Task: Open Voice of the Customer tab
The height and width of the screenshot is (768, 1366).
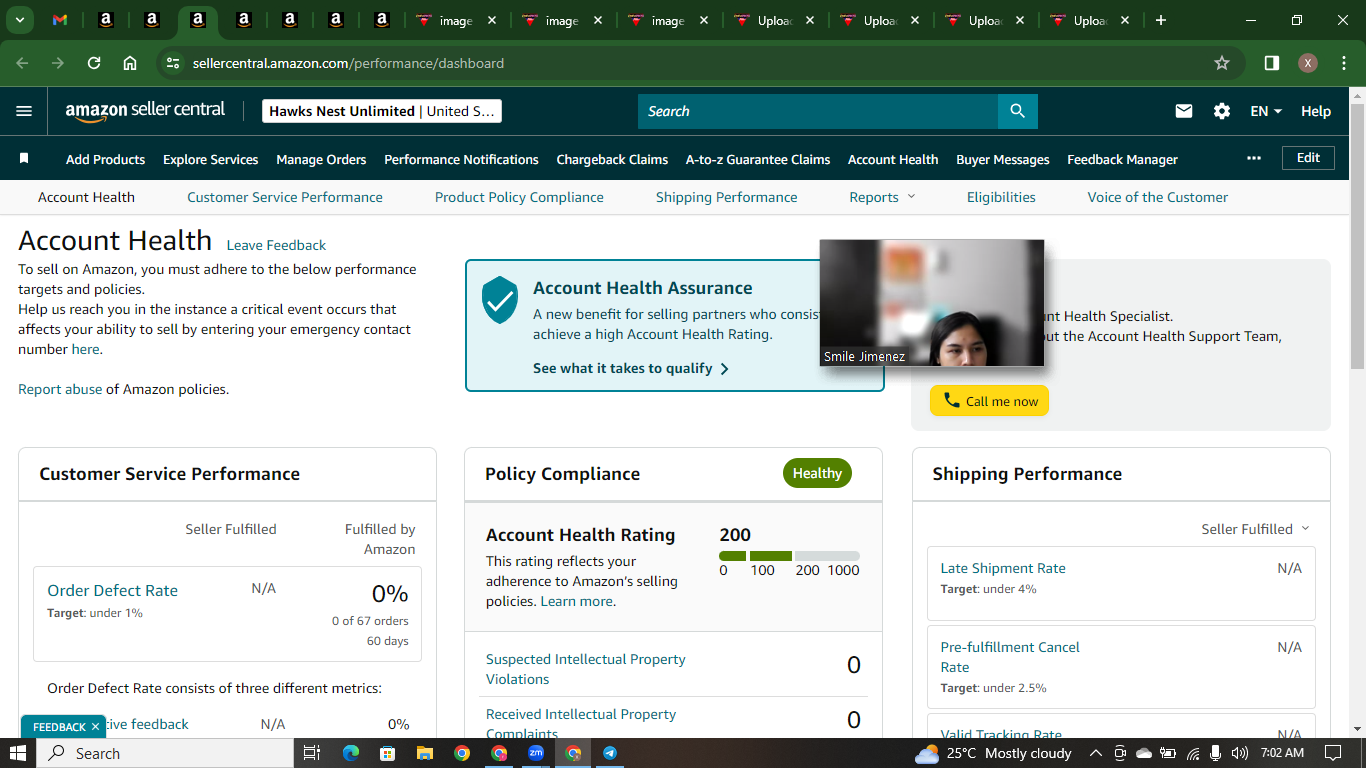Action: click(1158, 197)
